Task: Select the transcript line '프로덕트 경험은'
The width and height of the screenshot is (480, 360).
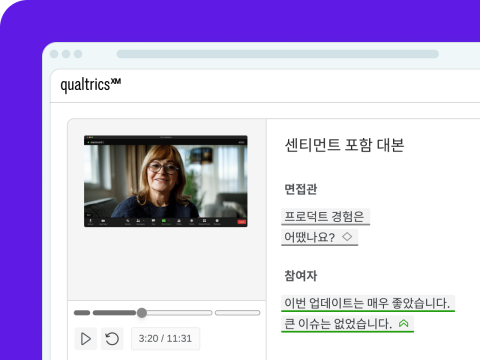Action: tap(325, 217)
